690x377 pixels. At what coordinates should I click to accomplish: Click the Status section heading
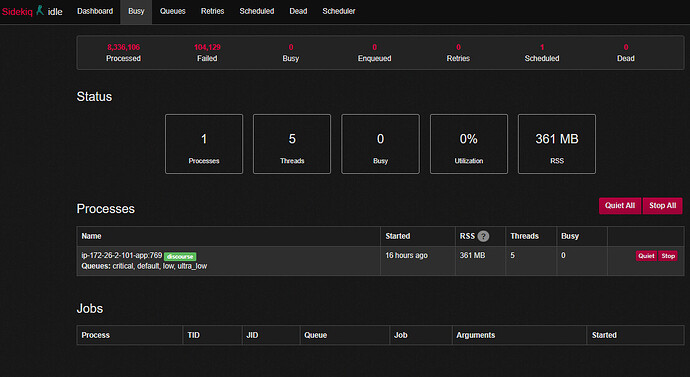[x=94, y=97]
